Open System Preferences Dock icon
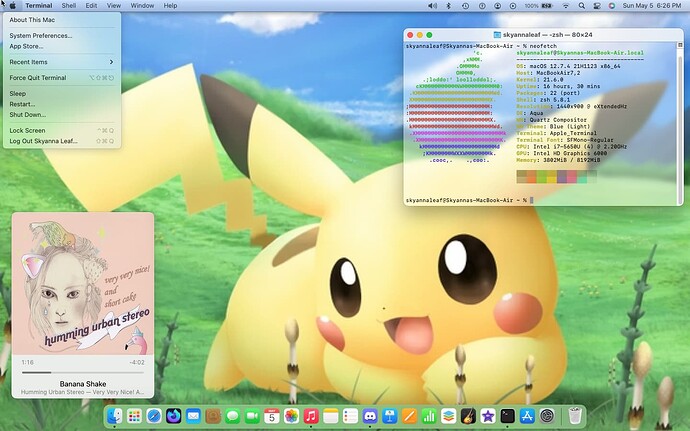Viewport: 690px width, 431px height. click(547, 416)
